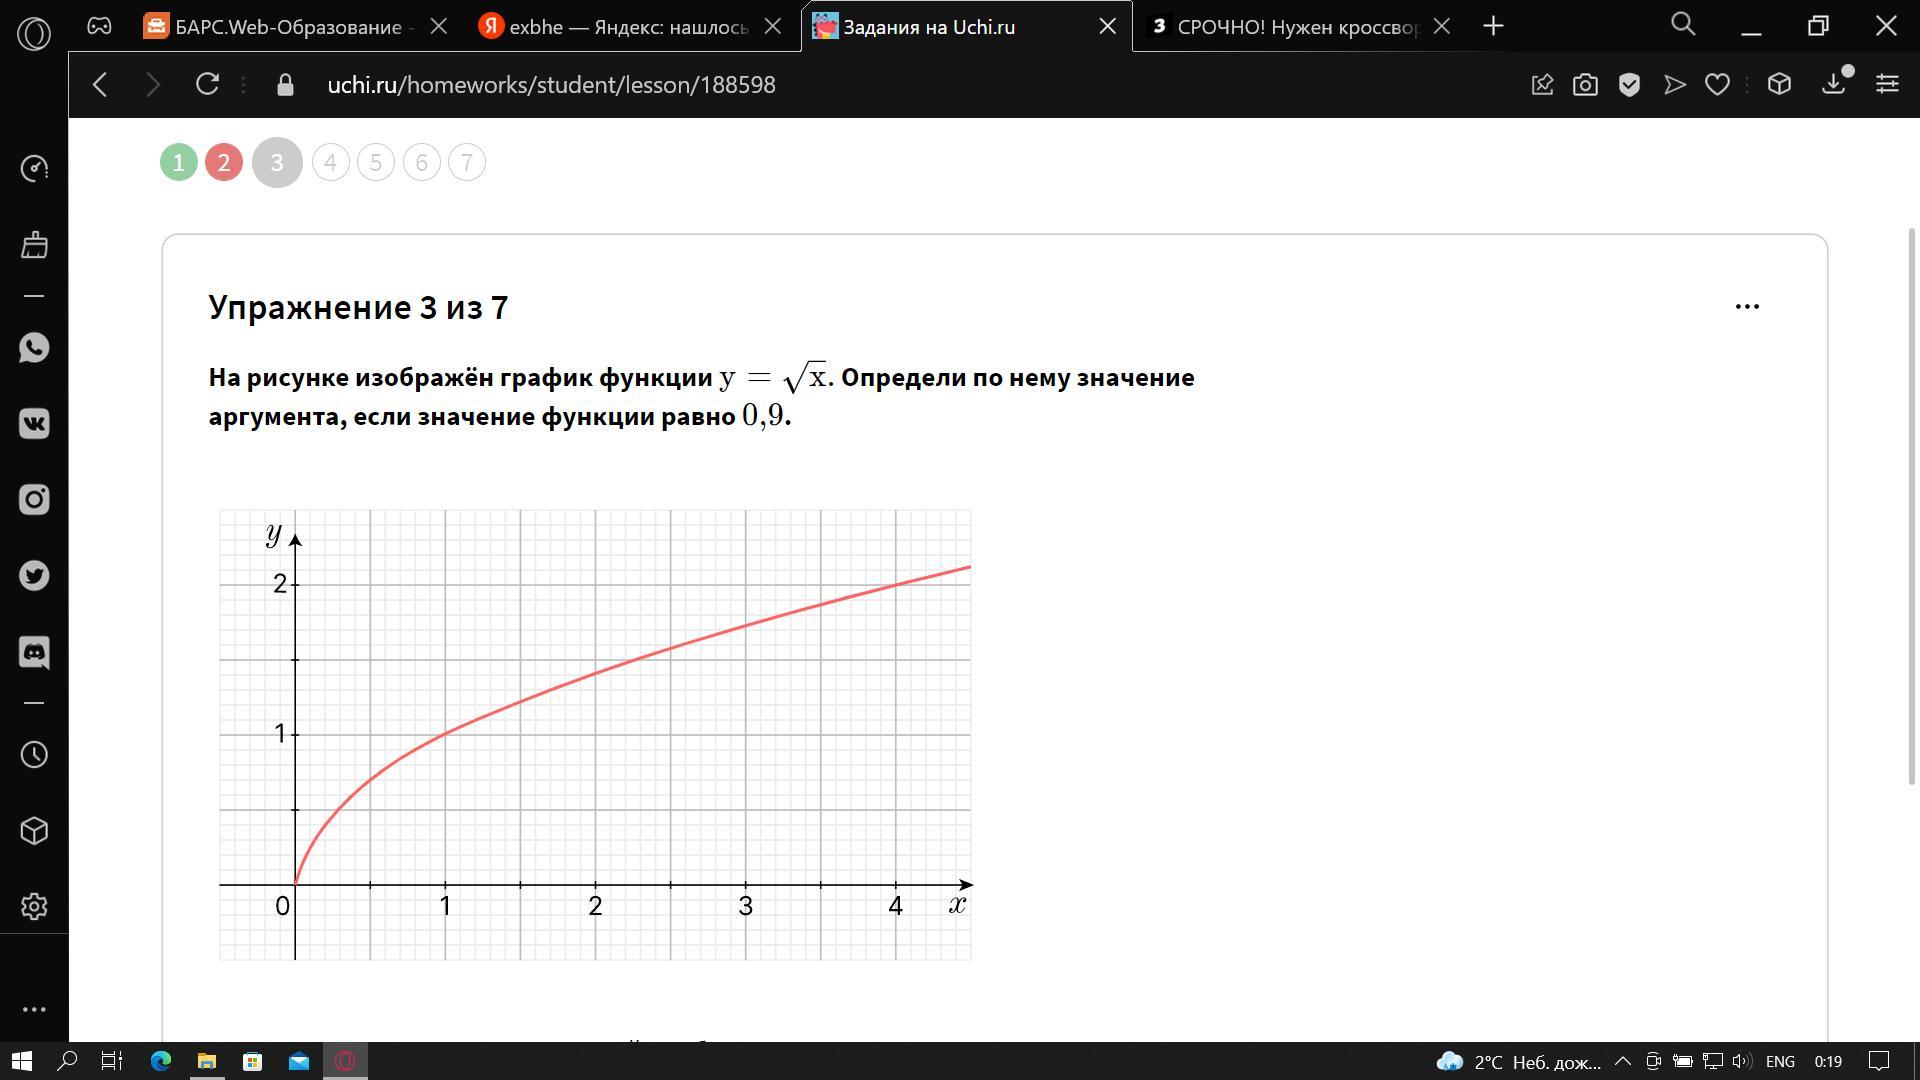Show hidden system tray icons
The width and height of the screenshot is (1920, 1080).
[1623, 1061]
